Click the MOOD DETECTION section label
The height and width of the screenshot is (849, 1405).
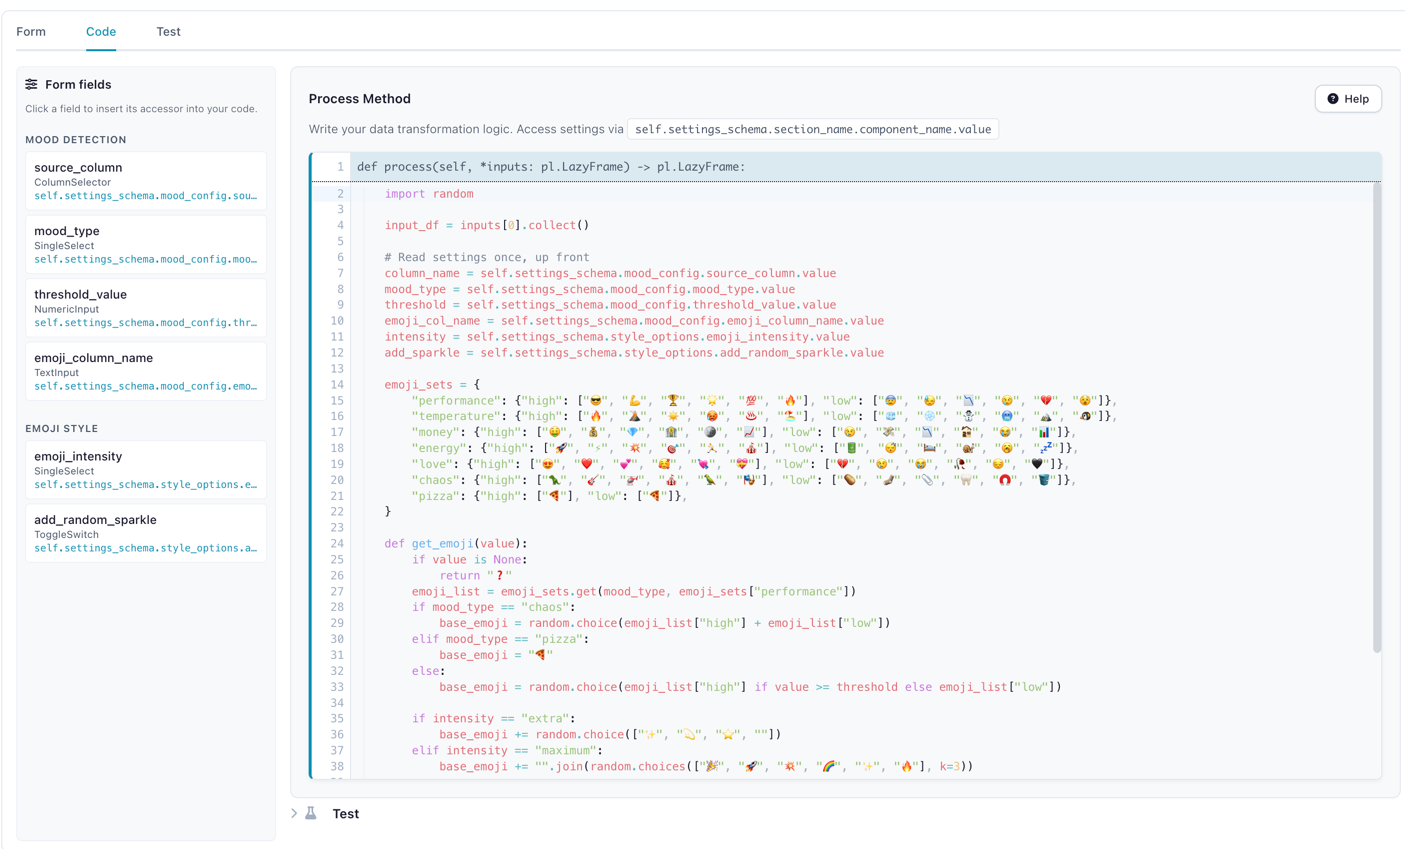pos(76,140)
